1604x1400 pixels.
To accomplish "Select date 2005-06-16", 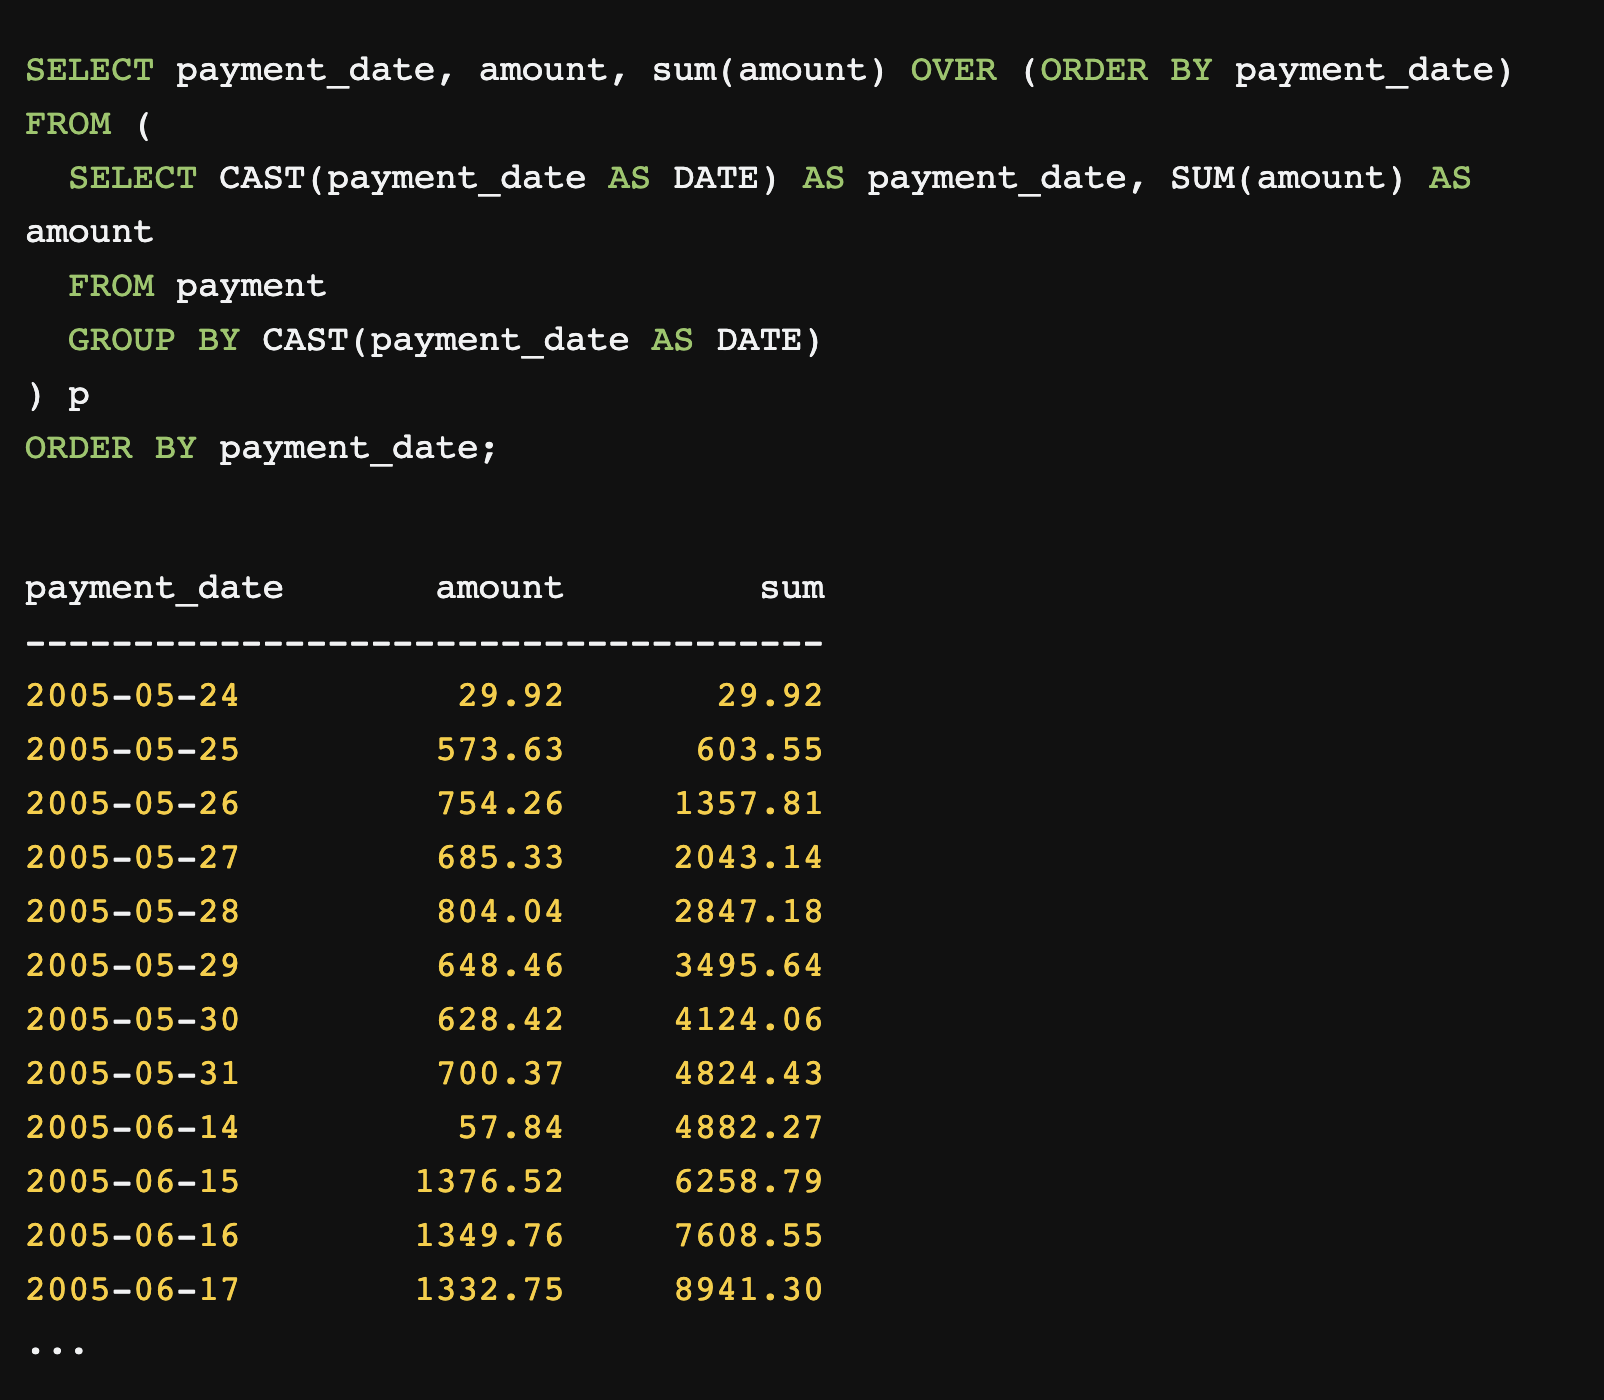I will [133, 1235].
